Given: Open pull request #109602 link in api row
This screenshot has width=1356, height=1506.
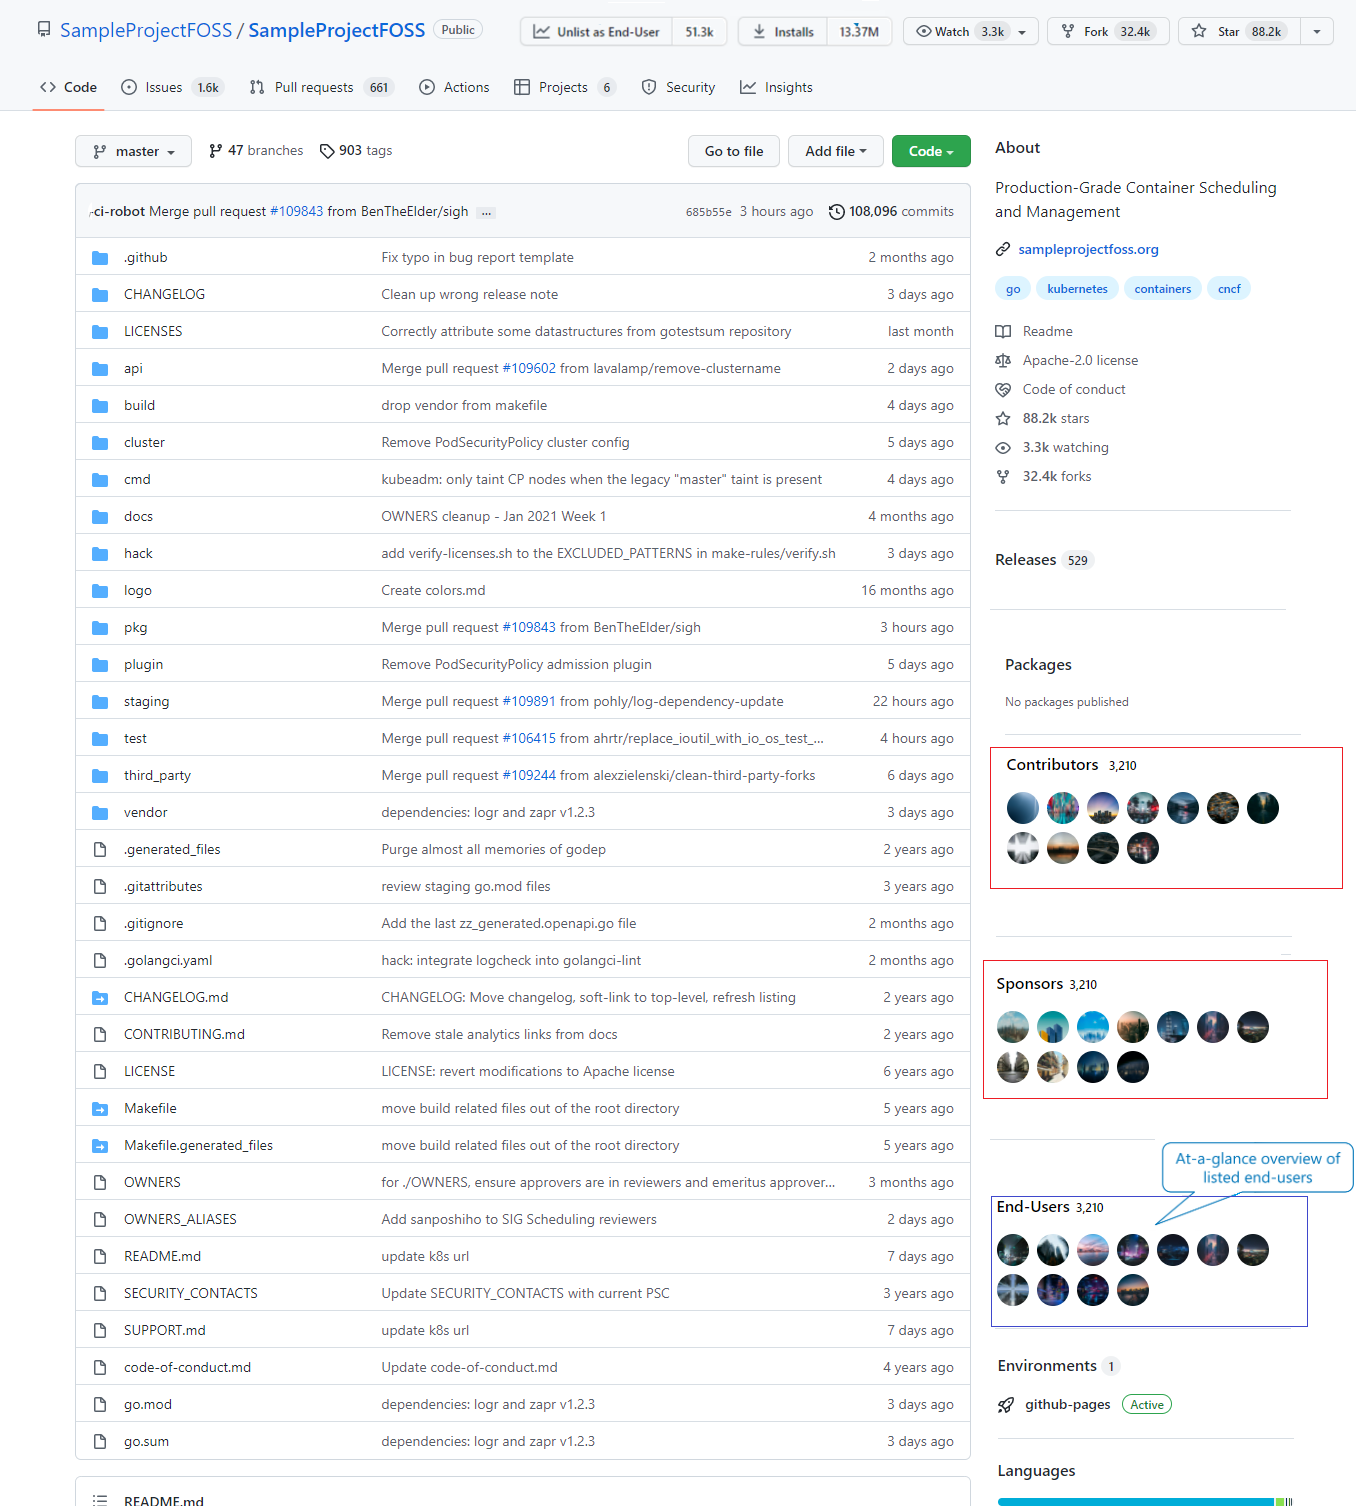Looking at the screenshot, I should 529,369.
